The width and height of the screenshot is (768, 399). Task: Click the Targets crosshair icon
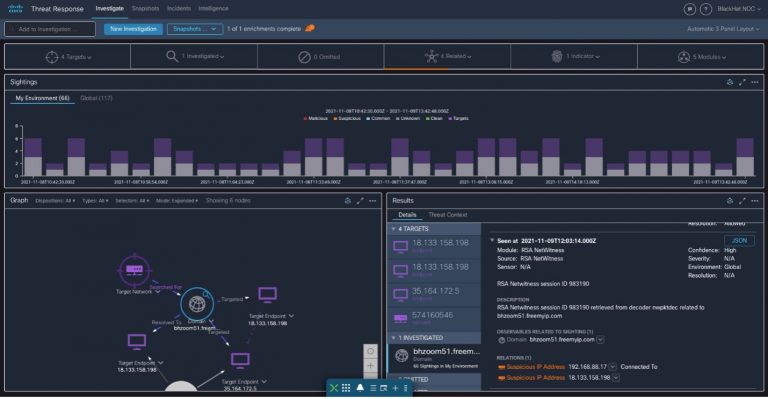(51, 57)
